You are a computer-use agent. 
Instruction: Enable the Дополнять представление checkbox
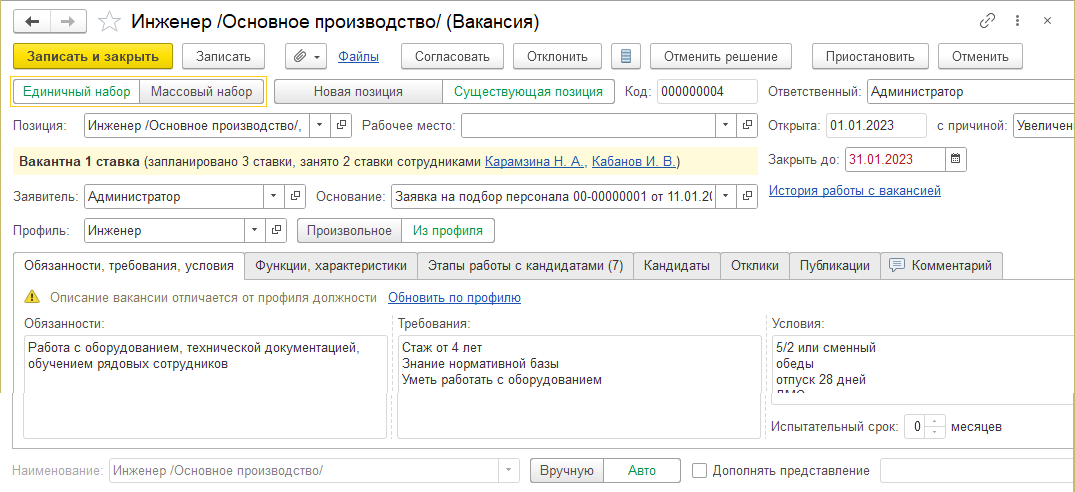[x=699, y=471]
